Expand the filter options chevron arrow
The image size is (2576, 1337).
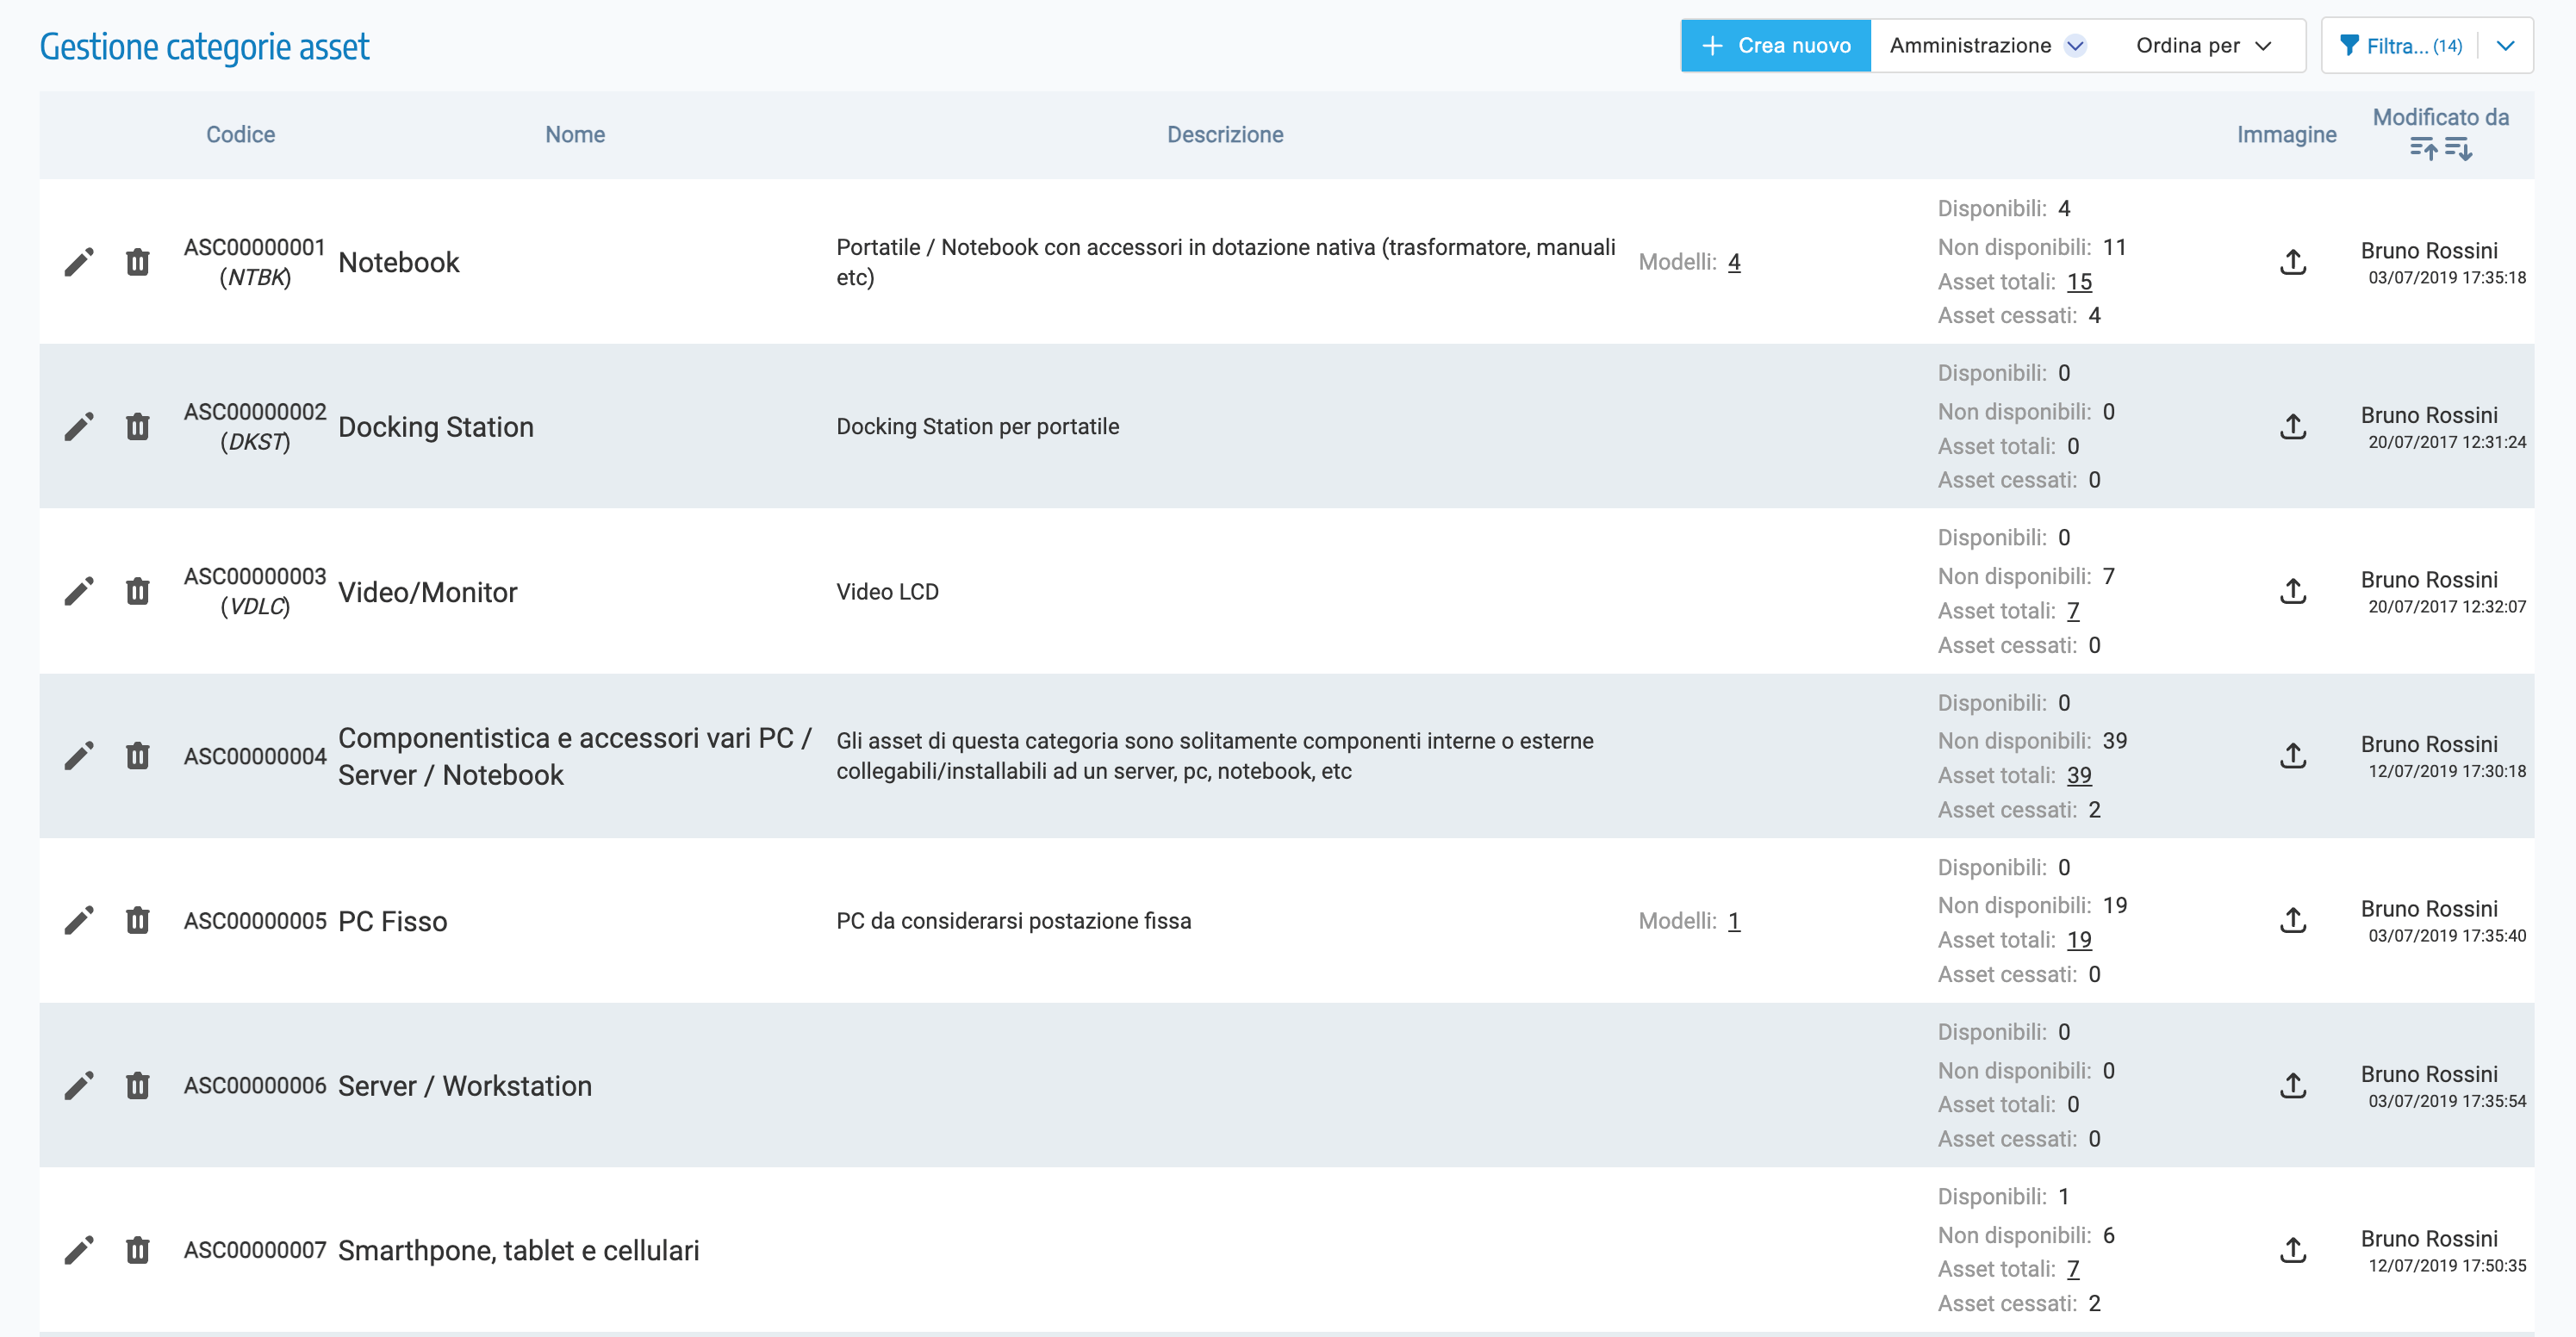click(x=2505, y=46)
